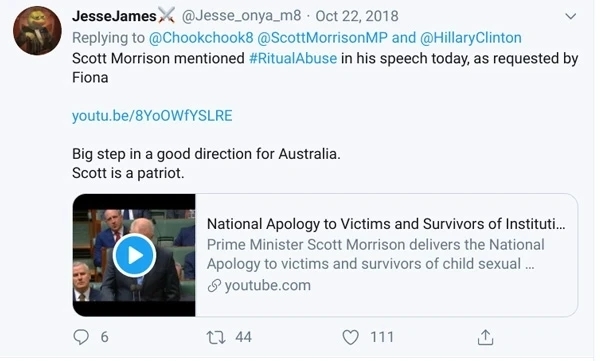Follow the youtu.be/8YoOWfYSLRE link
Image resolution: width=600 pixels, height=361 pixels.
[152, 116]
